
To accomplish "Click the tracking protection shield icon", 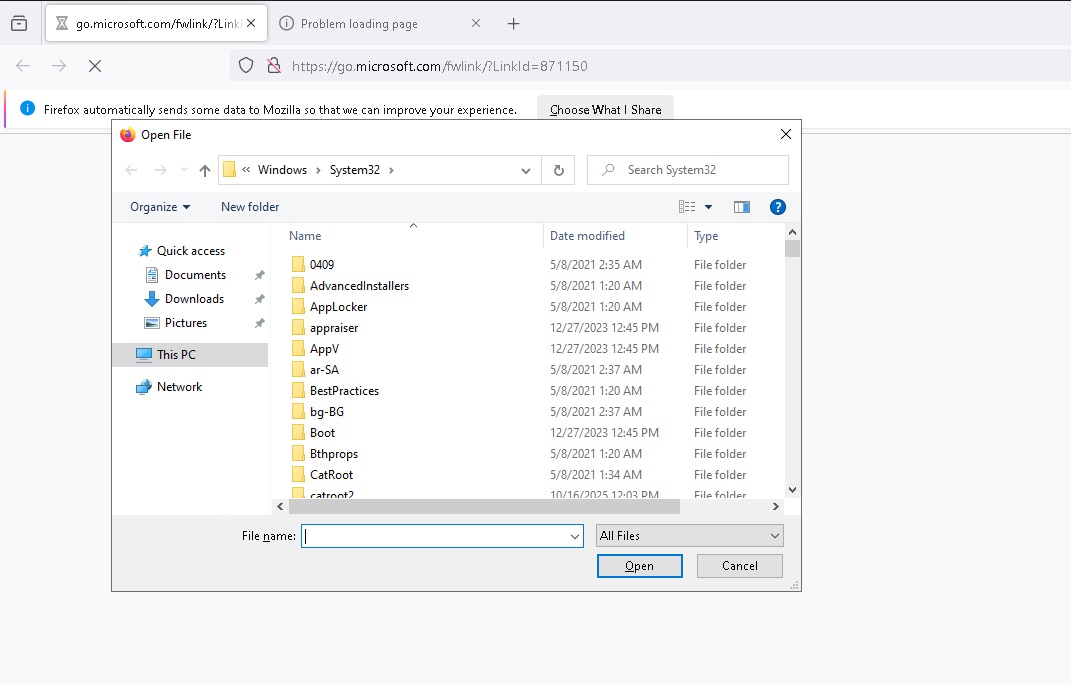I will coord(246,66).
